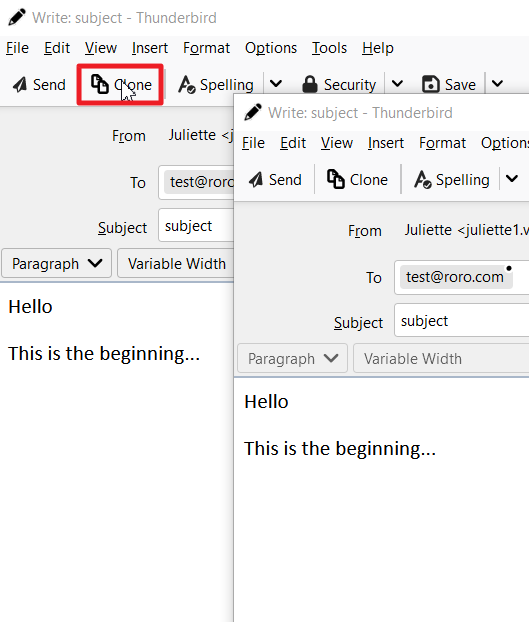
Task: Click the 'Hello' text in back window body
Action: (x=31, y=307)
